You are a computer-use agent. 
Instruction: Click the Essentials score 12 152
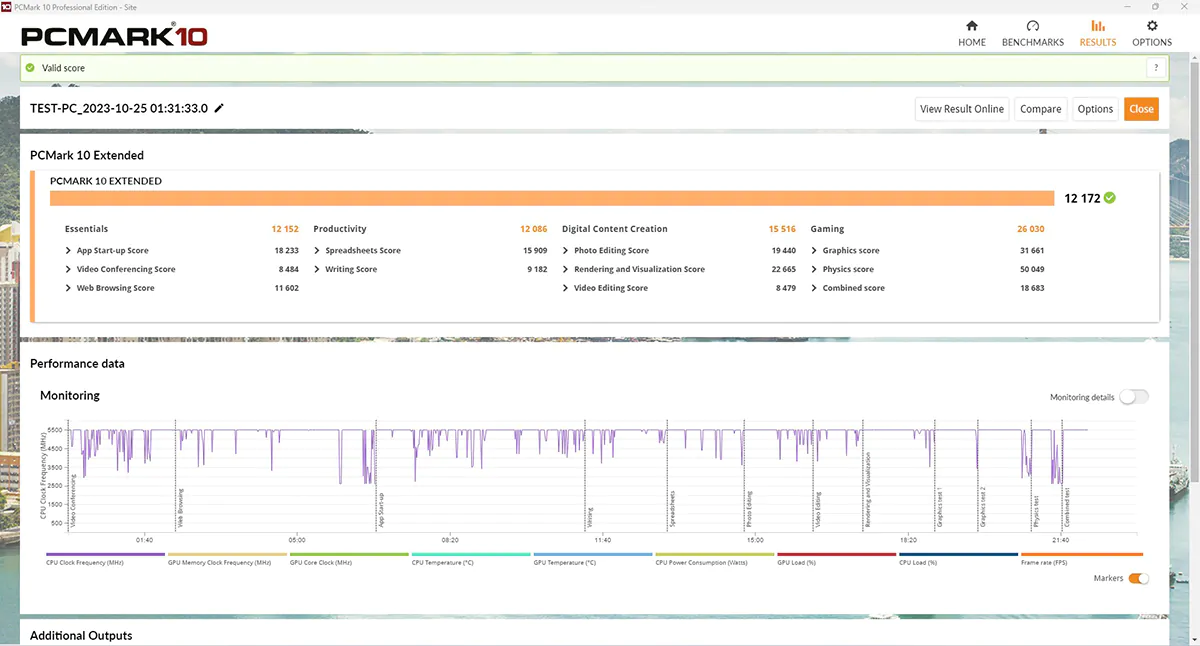pos(285,229)
